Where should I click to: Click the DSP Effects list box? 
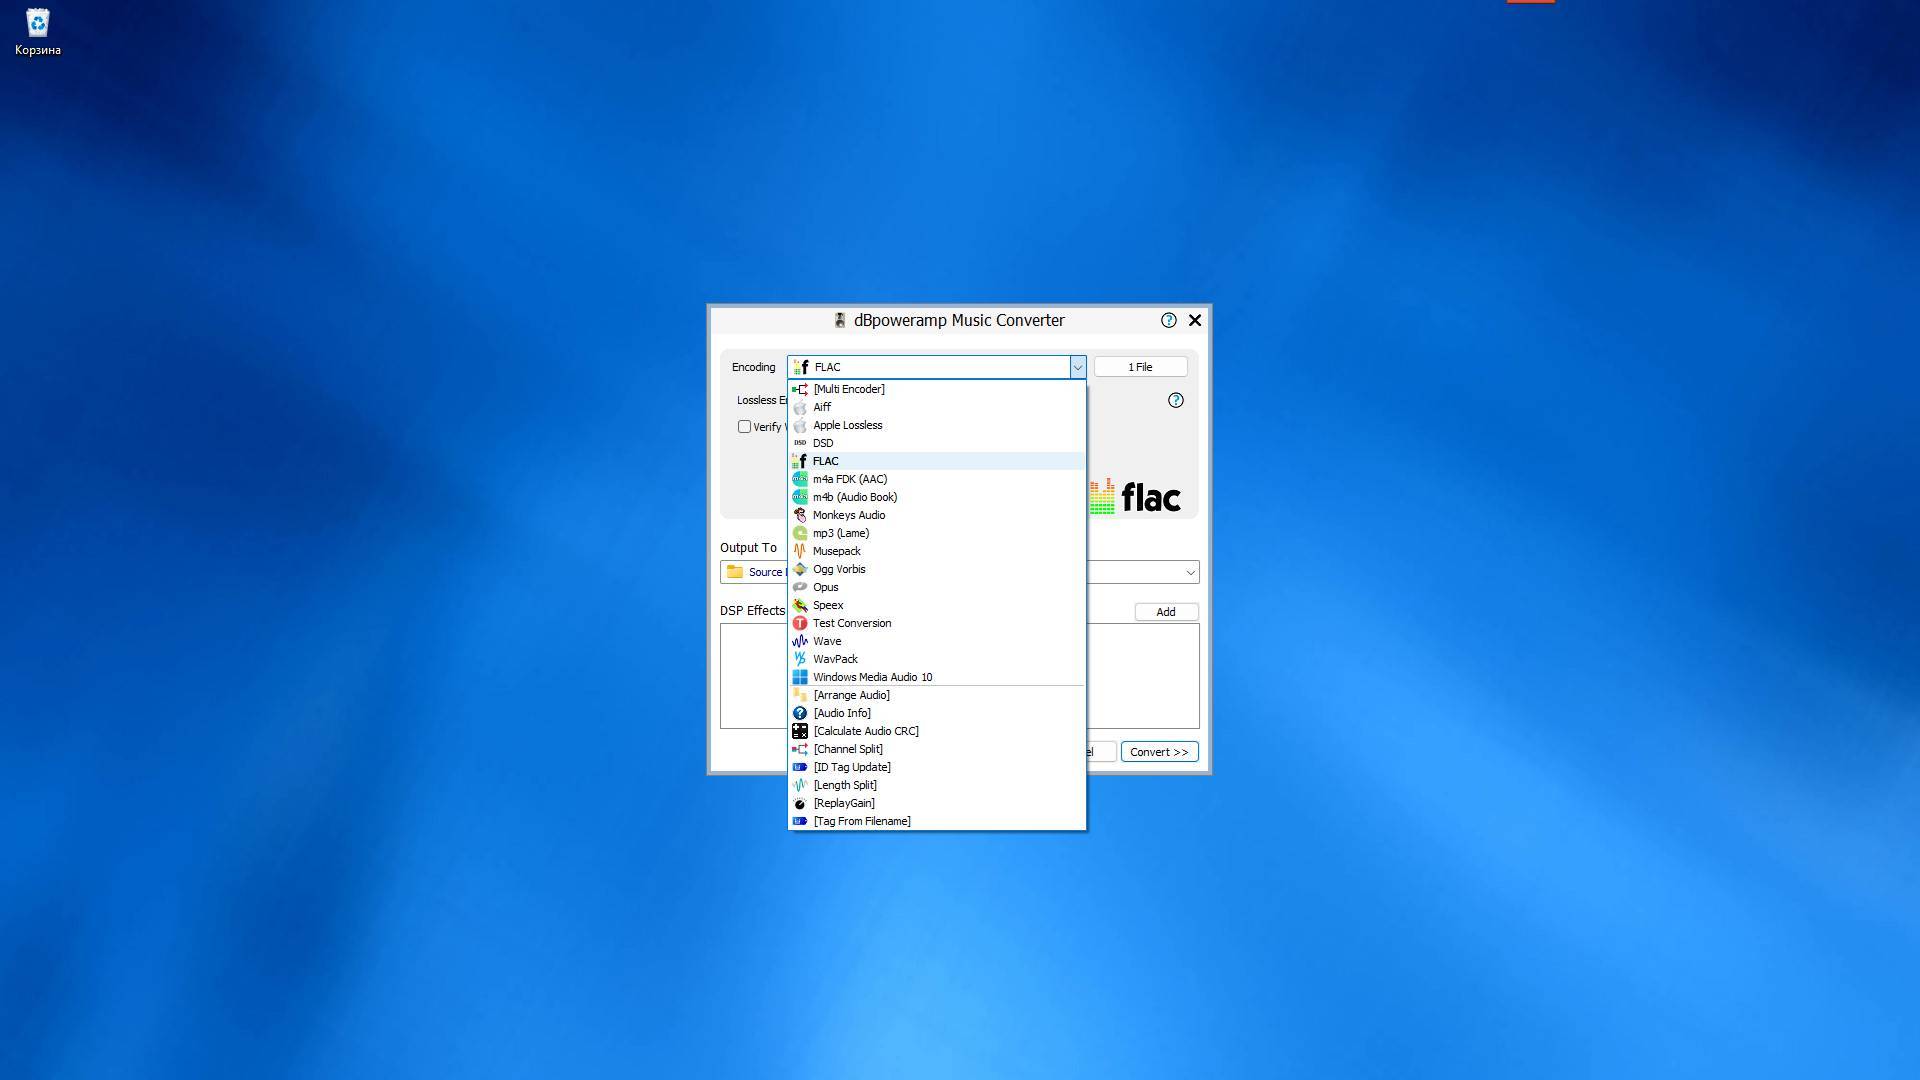pyautogui.click(x=754, y=676)
